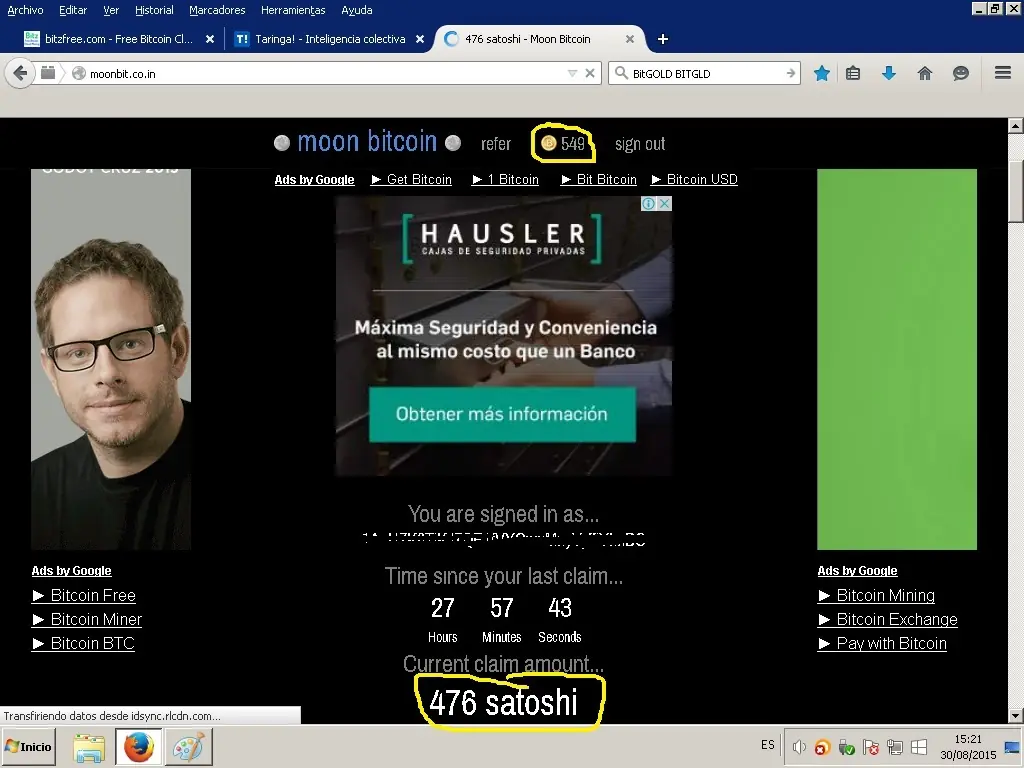This screenshot has height=768, width=1024.
Task: Open the Inicio start button
Action: [x=29, y=747]
